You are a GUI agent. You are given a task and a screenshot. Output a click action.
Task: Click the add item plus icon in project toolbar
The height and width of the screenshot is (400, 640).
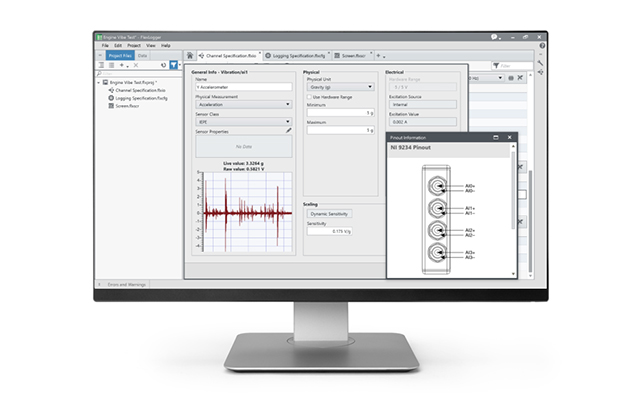[121, 65]
